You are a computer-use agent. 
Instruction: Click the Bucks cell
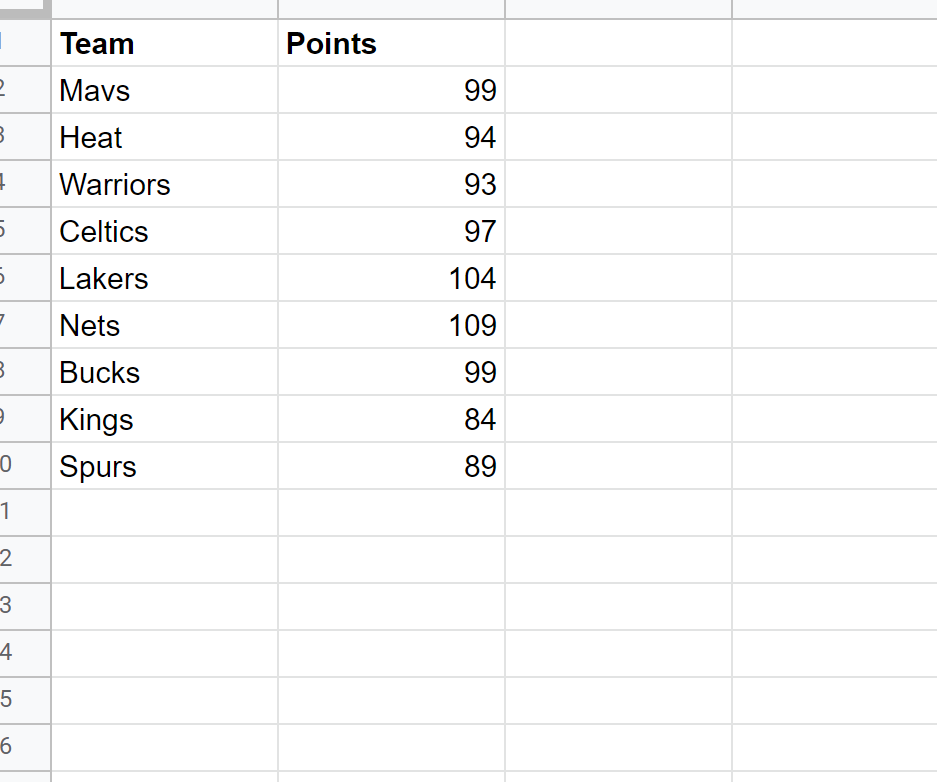click(x=164, y=373)
